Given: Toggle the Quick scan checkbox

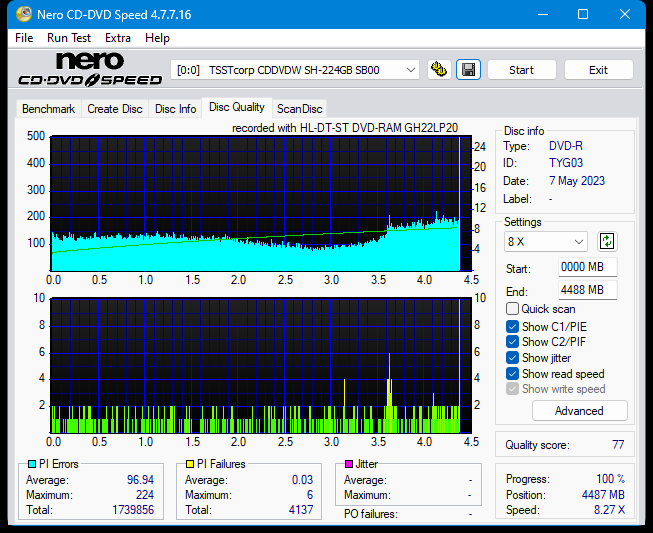Looking at the screenshot, I should (x=513, y=309).
